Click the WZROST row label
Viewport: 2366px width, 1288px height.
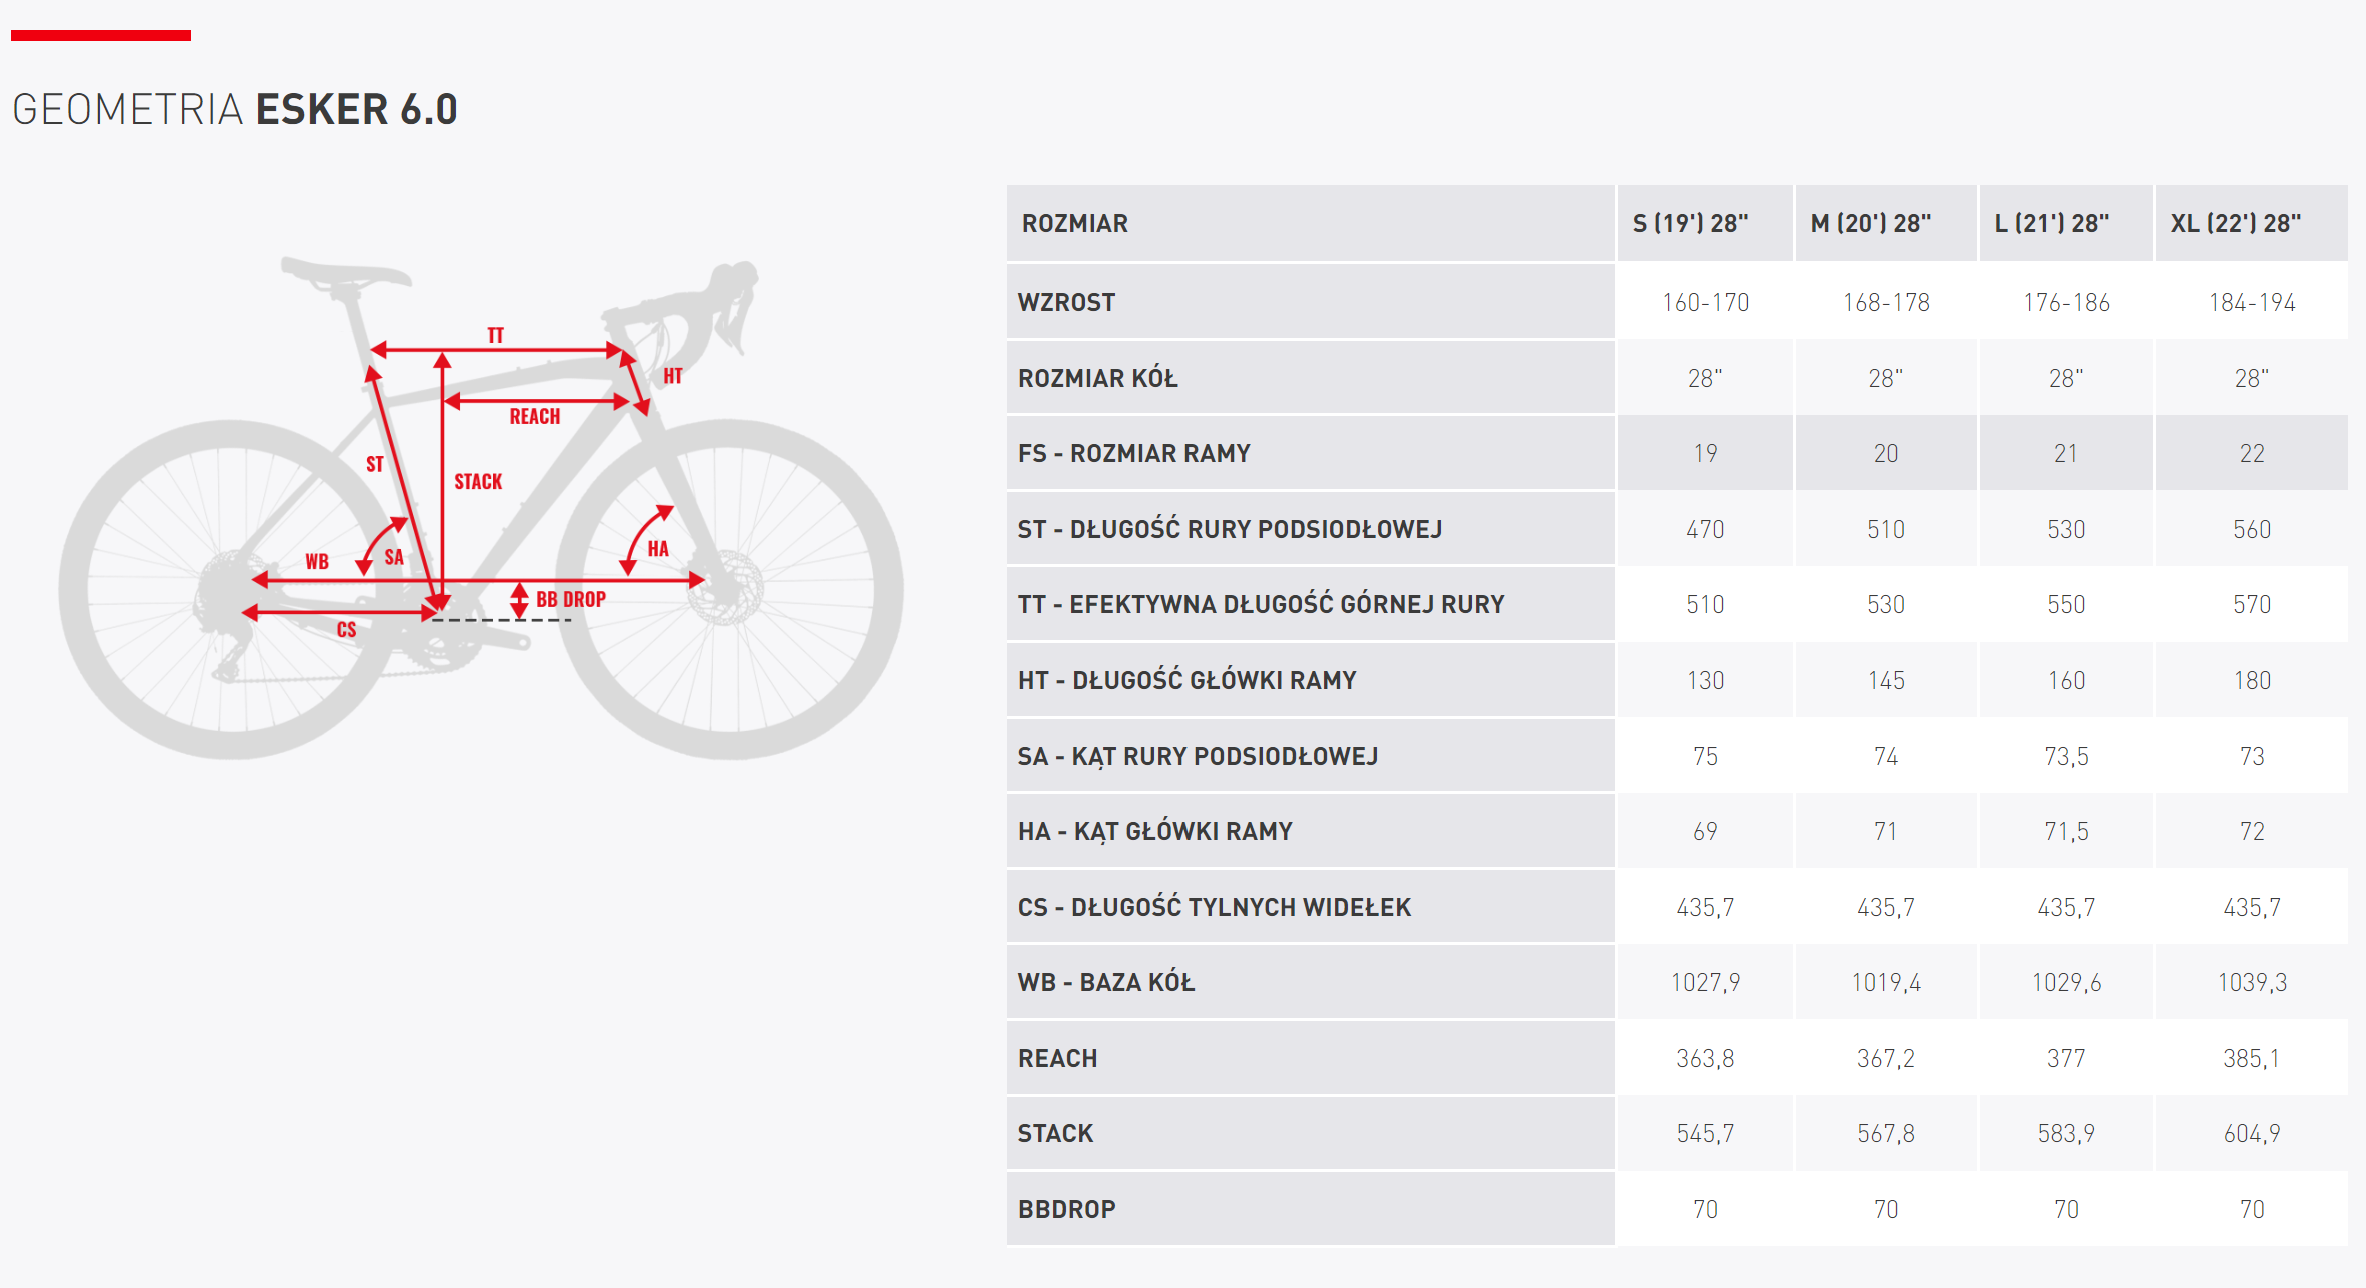1066,302
